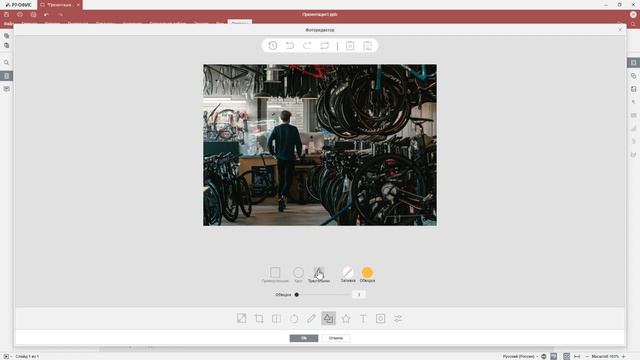Open shape settings icon in right sidebar

633,76
